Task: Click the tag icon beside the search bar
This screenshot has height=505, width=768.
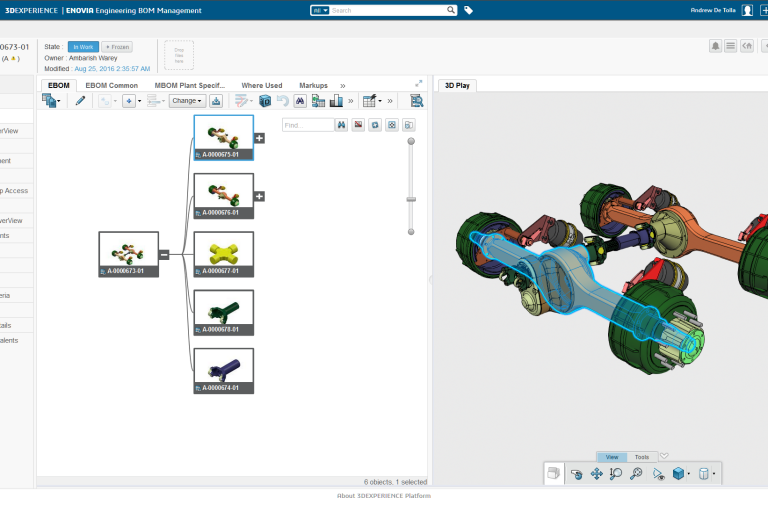Action: (x=468, y=10)
